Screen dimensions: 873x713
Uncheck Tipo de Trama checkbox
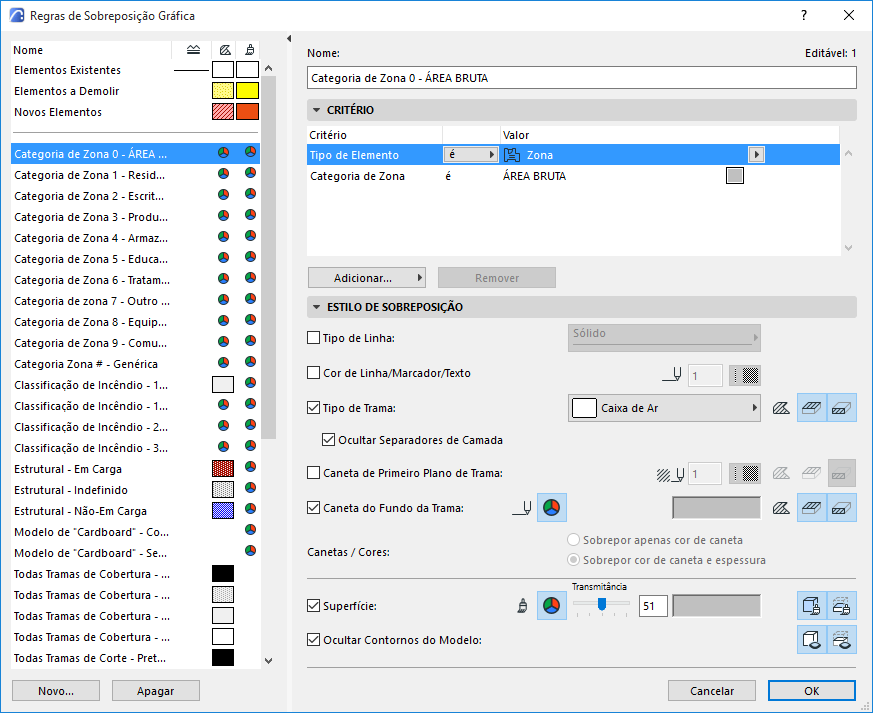(x=313, y=407)
